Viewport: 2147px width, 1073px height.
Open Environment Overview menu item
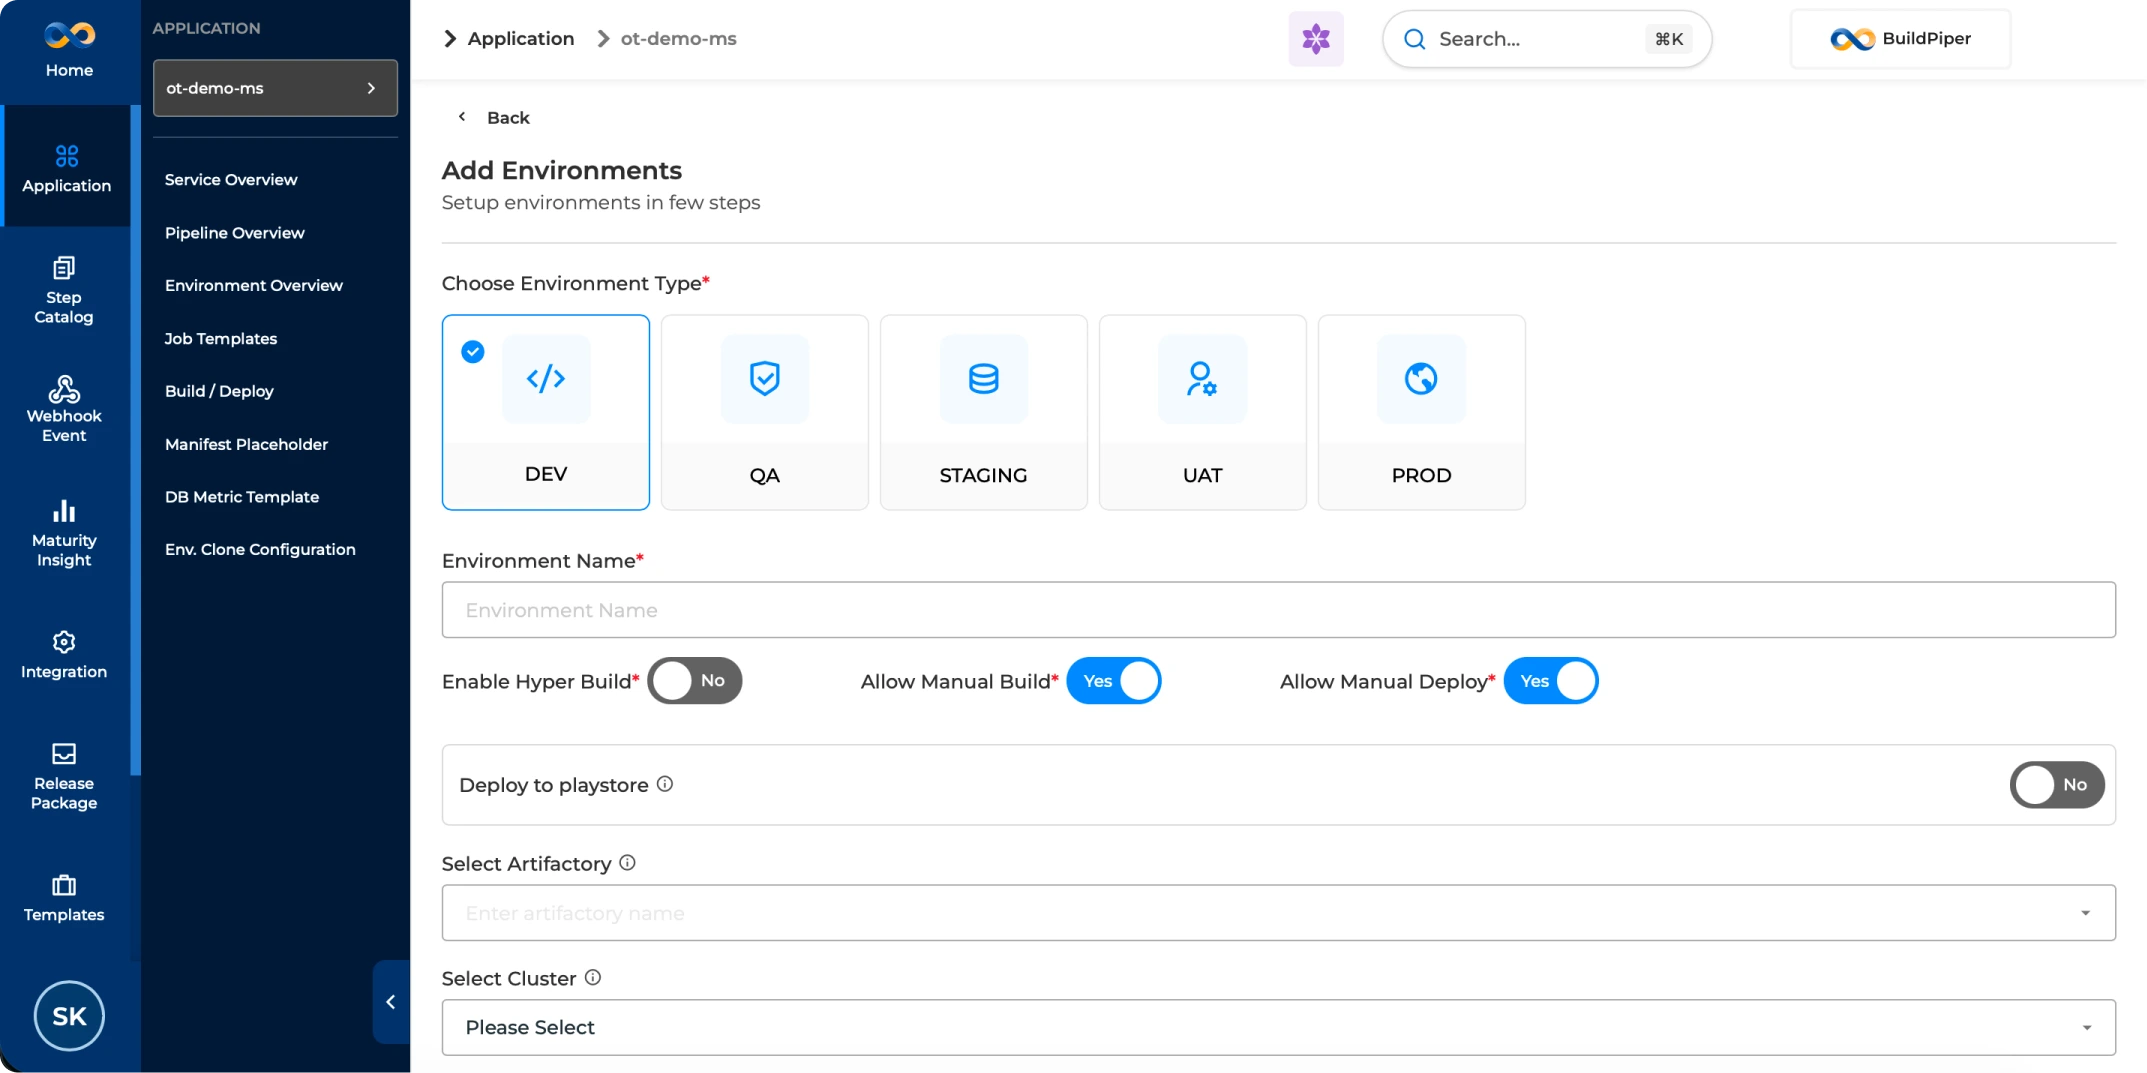point(254,286)
